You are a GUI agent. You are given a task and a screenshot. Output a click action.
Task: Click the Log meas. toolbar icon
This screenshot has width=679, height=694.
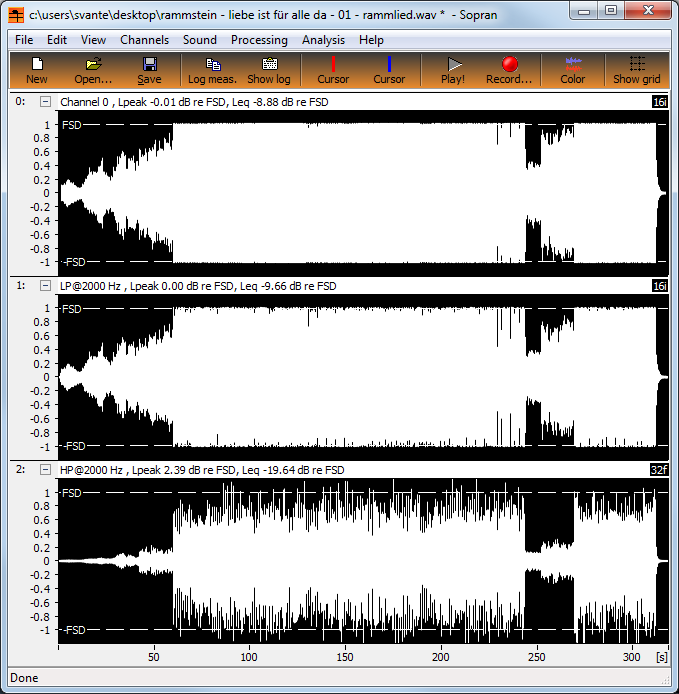point(212,70)
